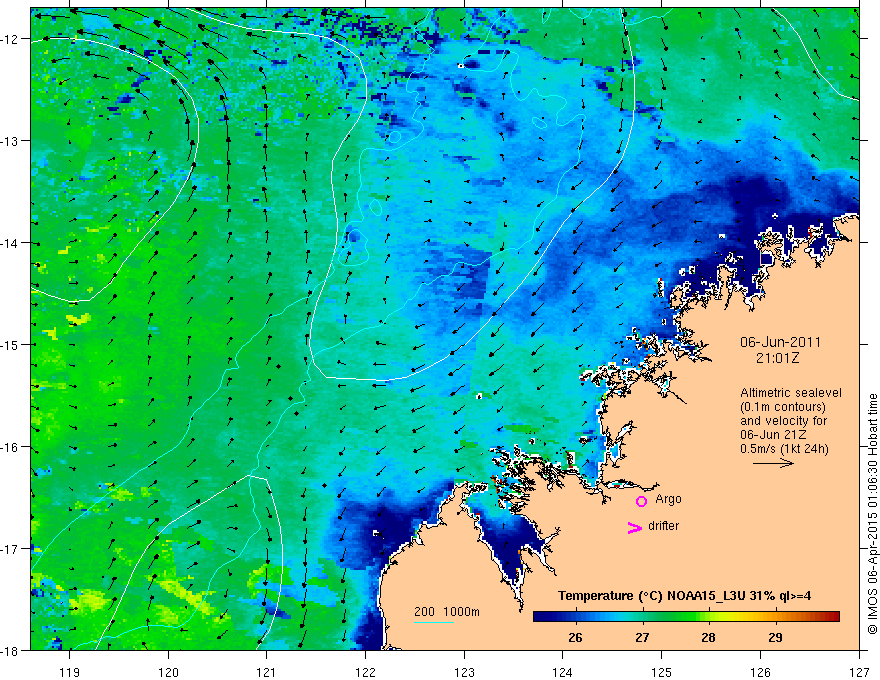Click the longitude label '126'
Image resolution: width=880 pixels, height=680 pixels.
760,672
